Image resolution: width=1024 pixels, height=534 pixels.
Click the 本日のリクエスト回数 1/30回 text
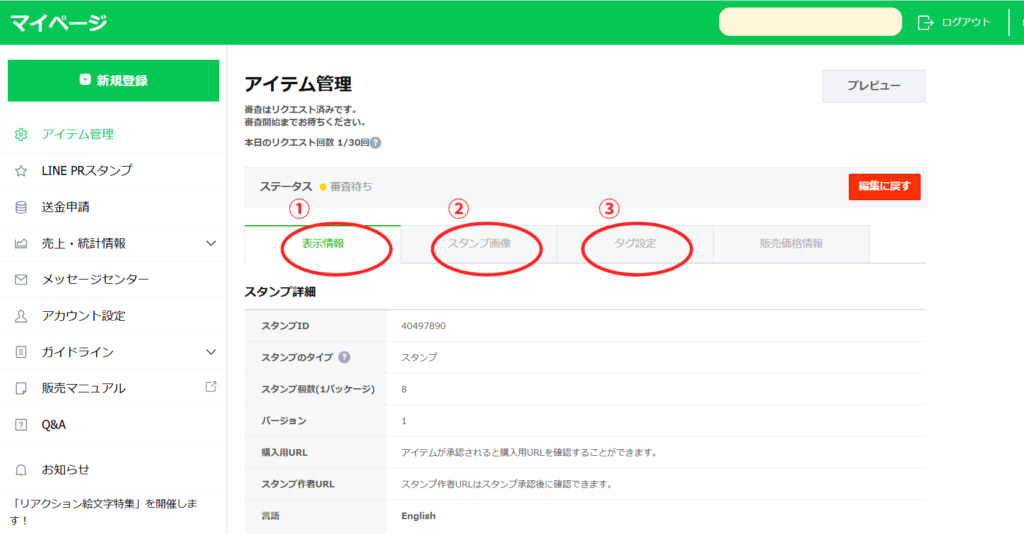point(307,142)
